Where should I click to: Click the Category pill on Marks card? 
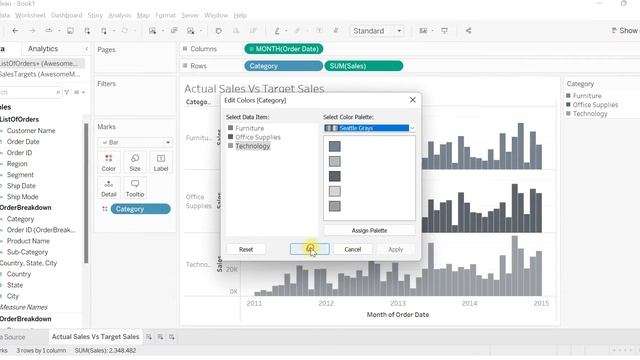140,209
